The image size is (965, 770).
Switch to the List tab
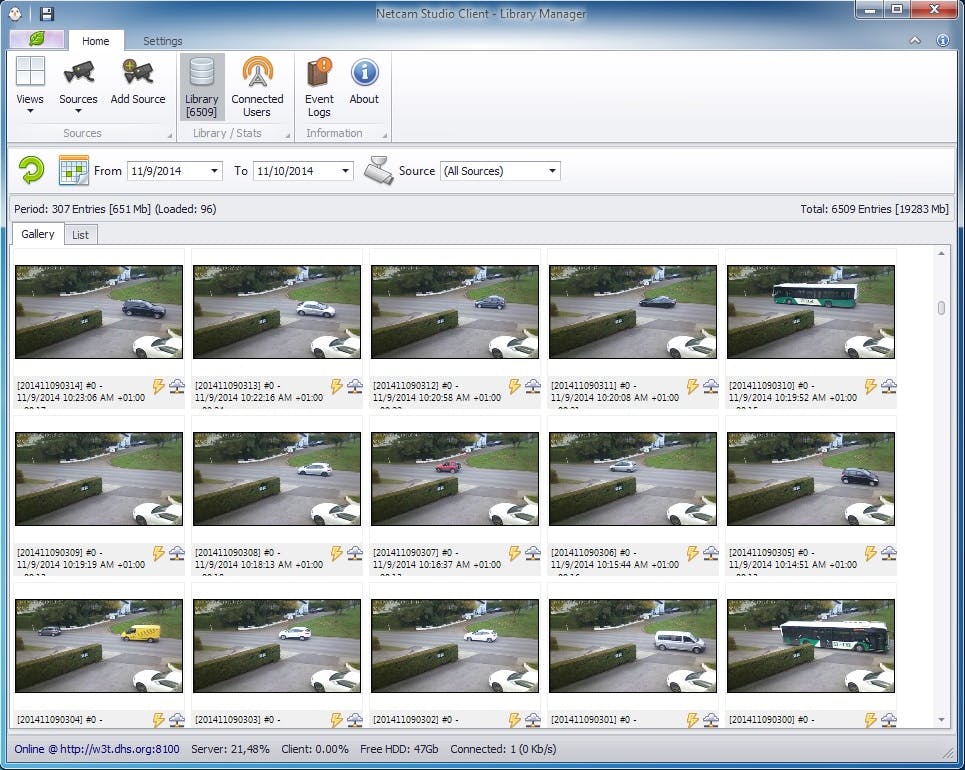pyautogui.click(x=80, y=234)
